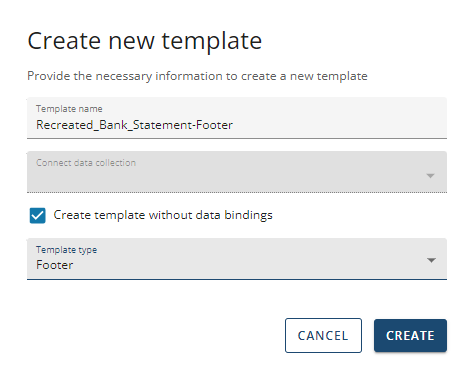Toggle the blue checkmark box

pos(37,215)
